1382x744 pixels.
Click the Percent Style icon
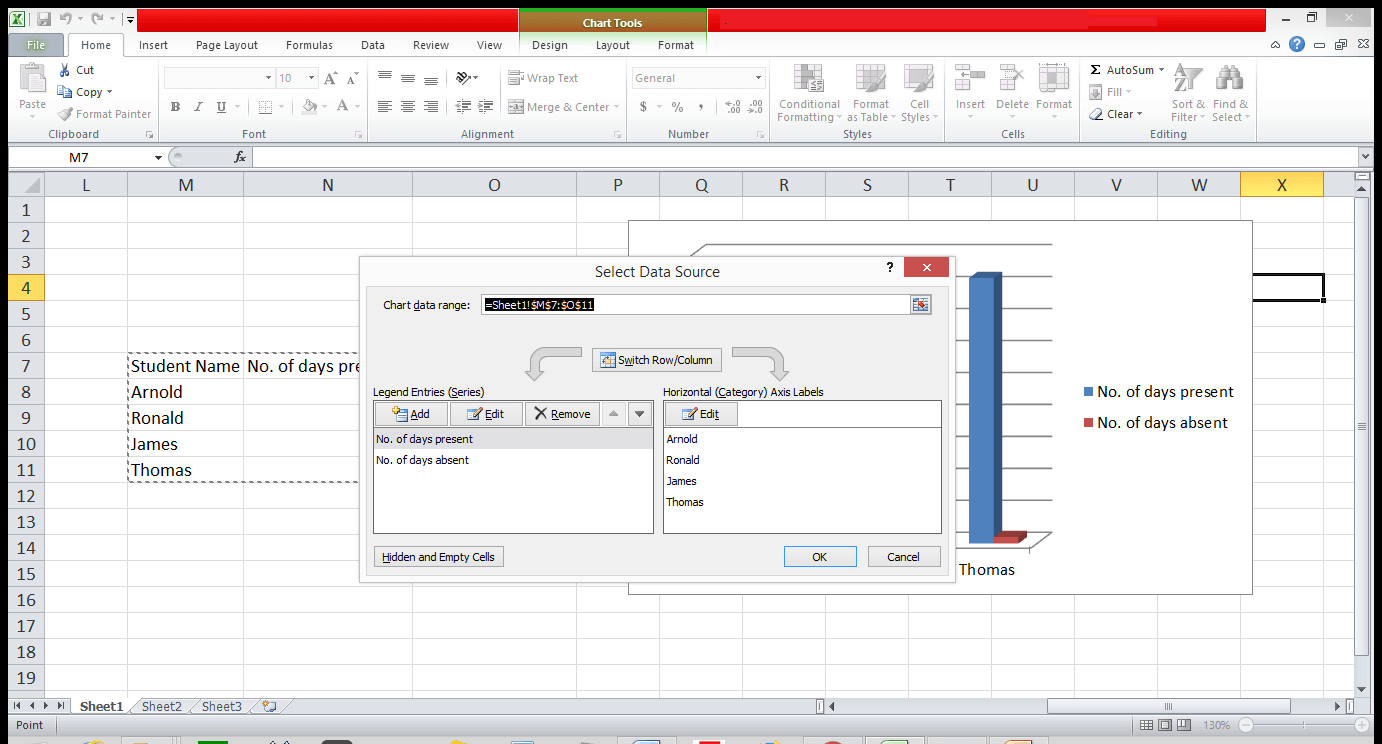click(677, 107)
